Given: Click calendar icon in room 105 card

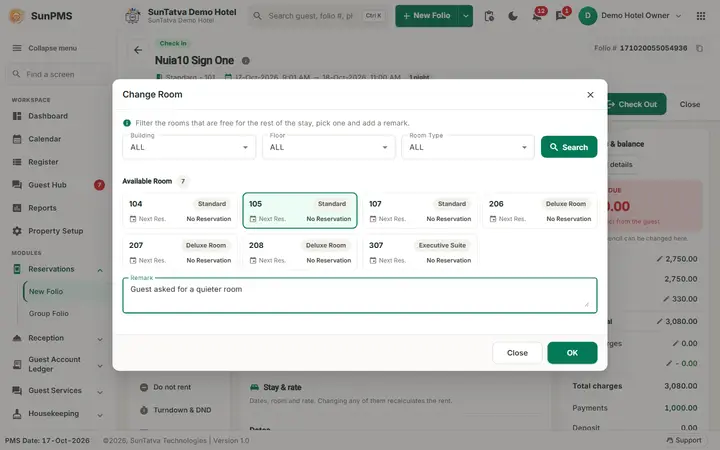Looking at the screenshot, I should coord(253,219).
